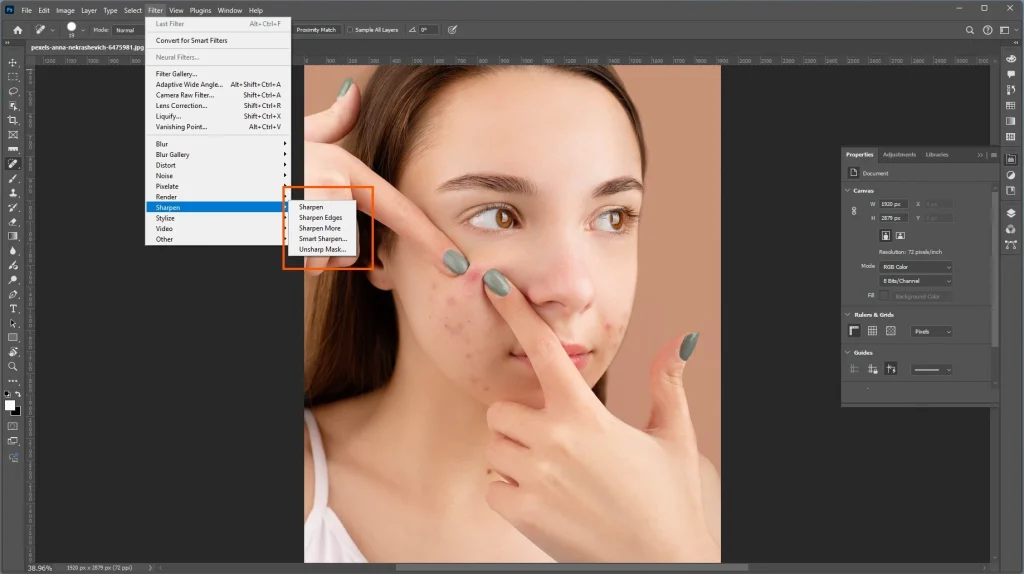The height and width of the screenshot is (574, 1024).
Task: Select the Path Selection tool
Action: (12, 323)
